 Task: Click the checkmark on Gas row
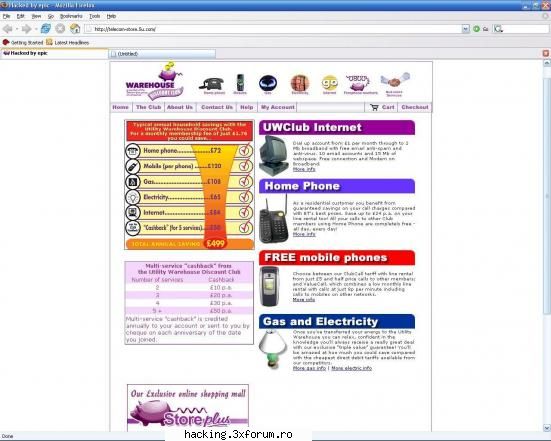tap(245, 181)
